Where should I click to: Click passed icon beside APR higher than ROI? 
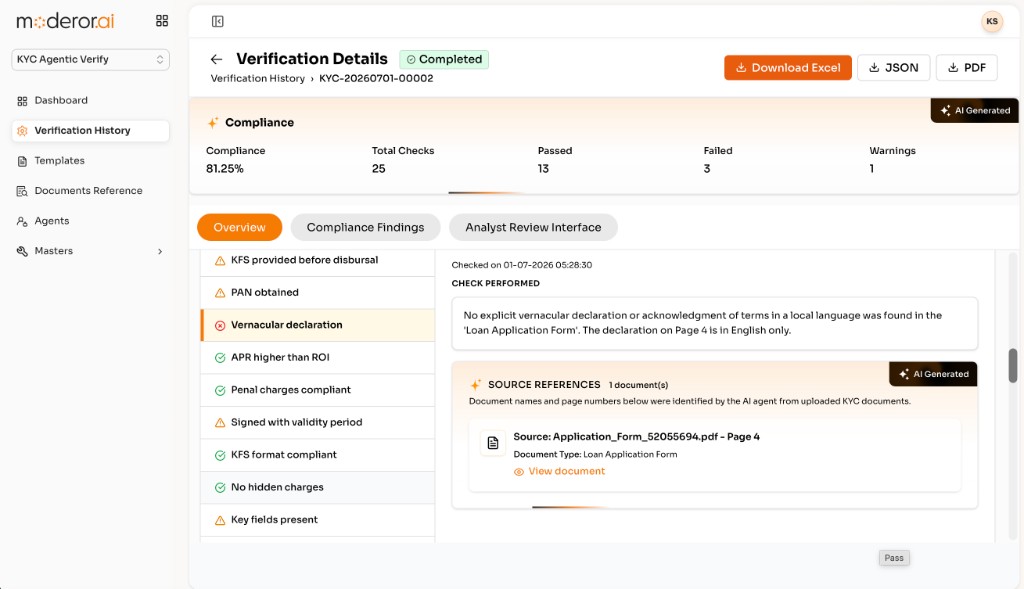[x=220, y=358]
